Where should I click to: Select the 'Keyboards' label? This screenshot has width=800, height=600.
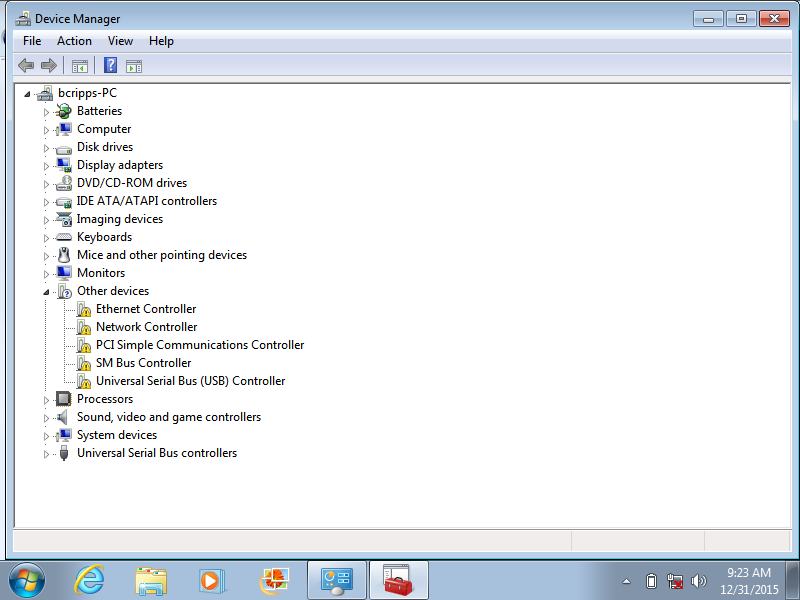105,237
